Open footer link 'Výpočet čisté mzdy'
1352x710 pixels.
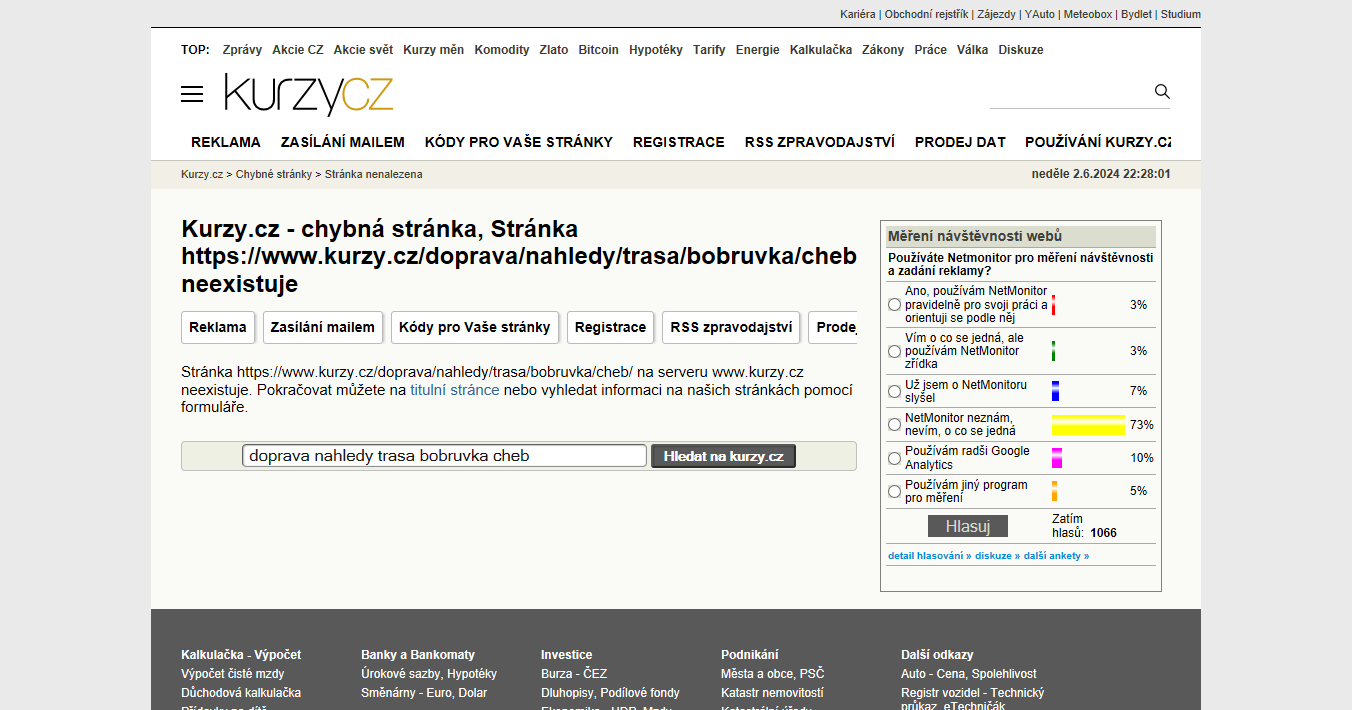point(233,674)
